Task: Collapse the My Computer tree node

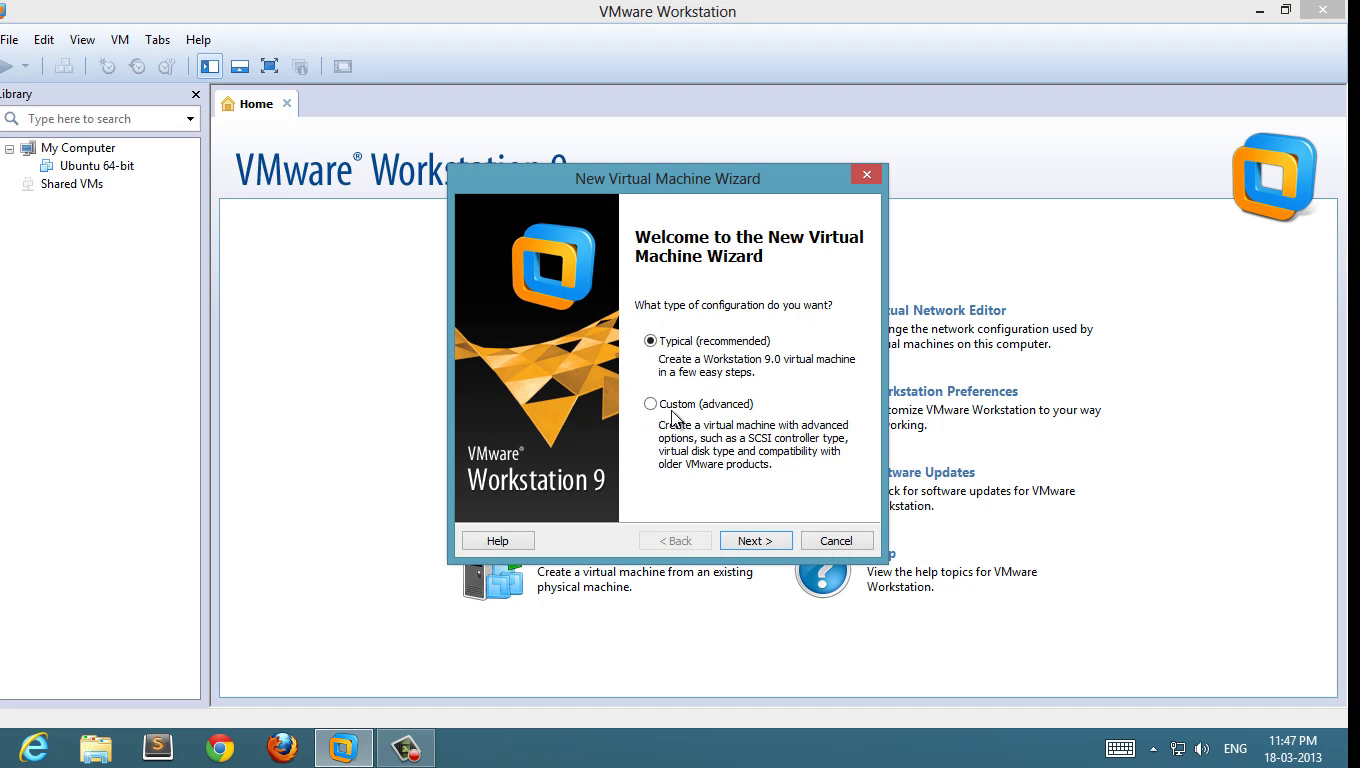Action: [9, 148]
